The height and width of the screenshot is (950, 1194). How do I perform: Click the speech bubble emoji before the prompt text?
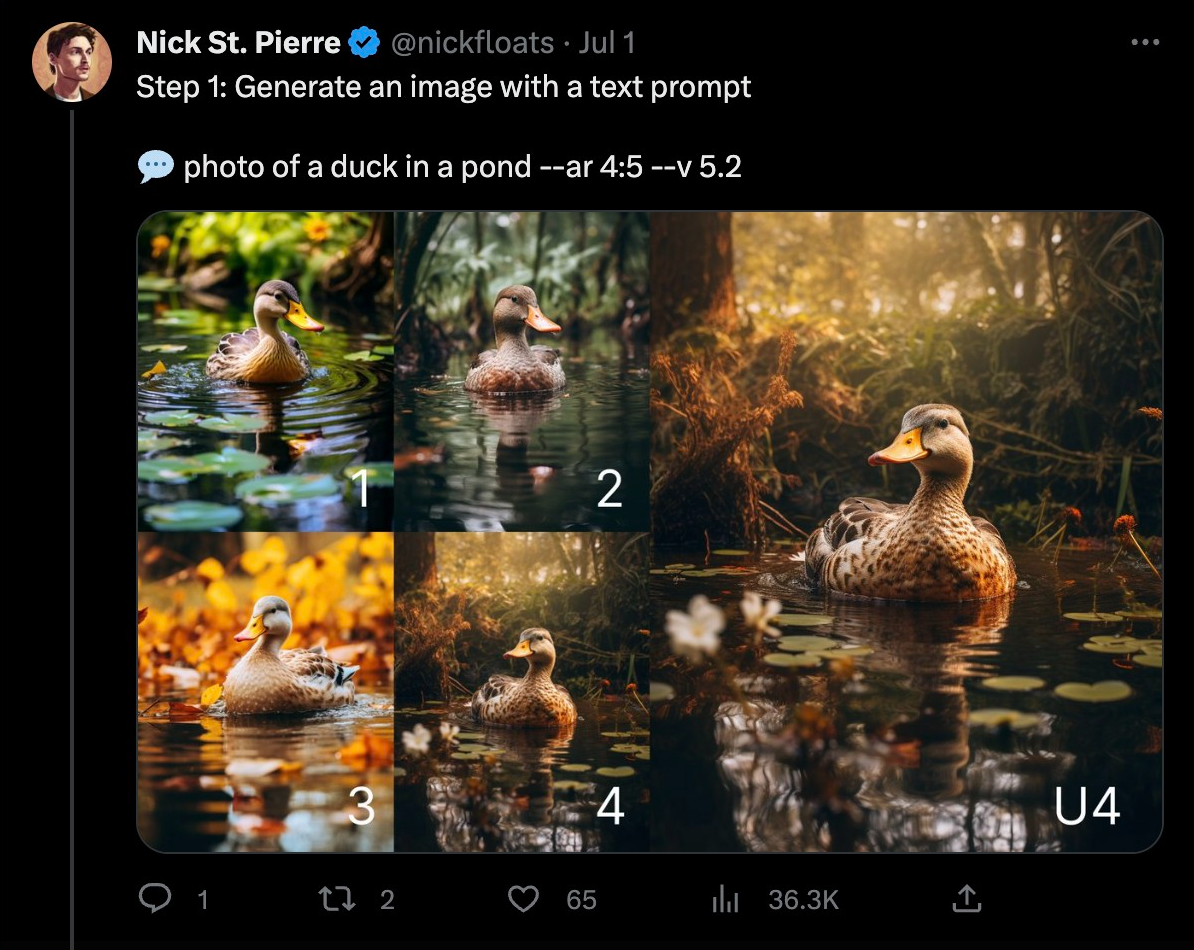(155, 165)
